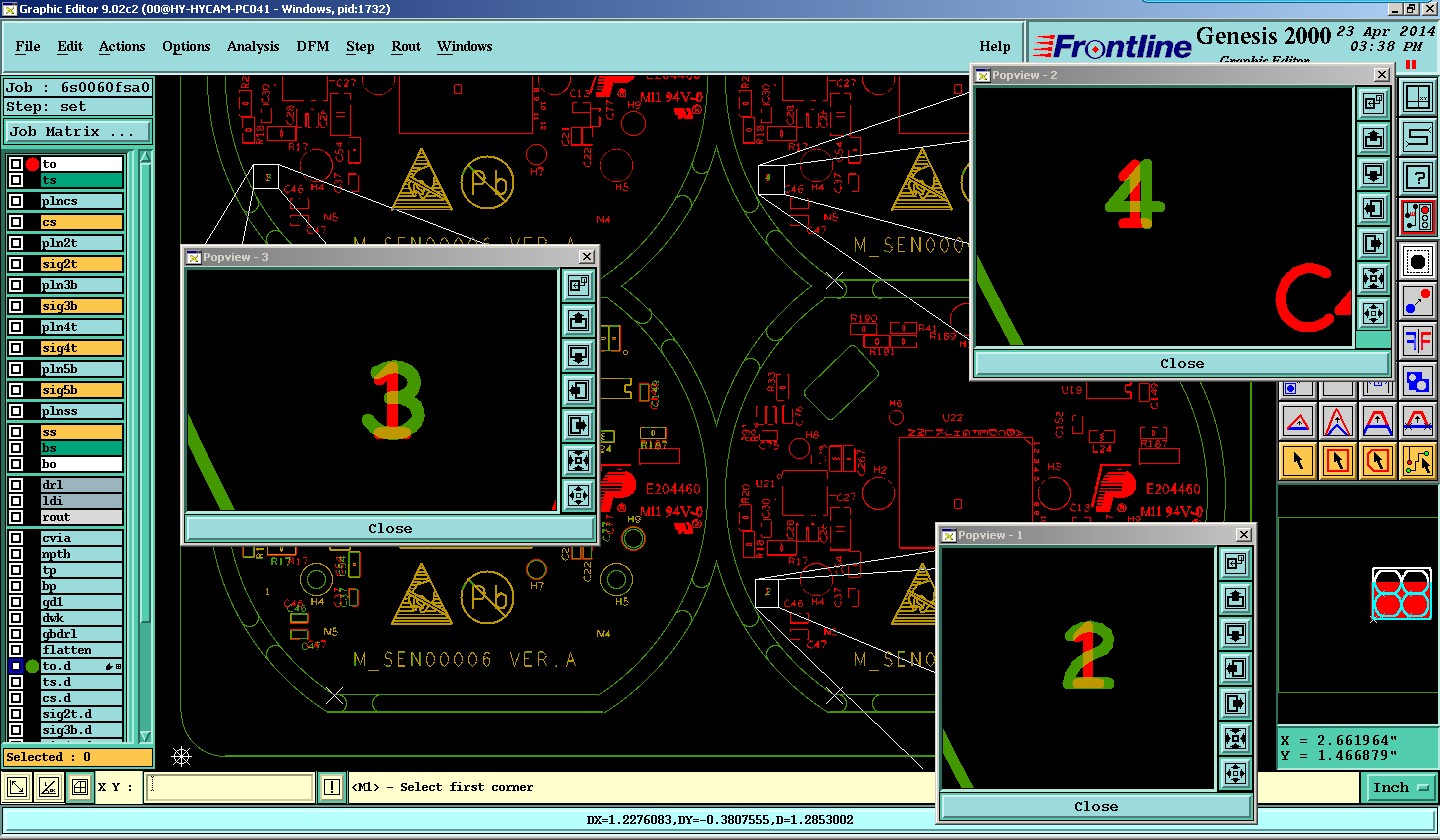Image resolution: width=1440 pixels, height=840 pixels.
Task: Pan down in the Popview - 3 window
Action: point(579,355)
